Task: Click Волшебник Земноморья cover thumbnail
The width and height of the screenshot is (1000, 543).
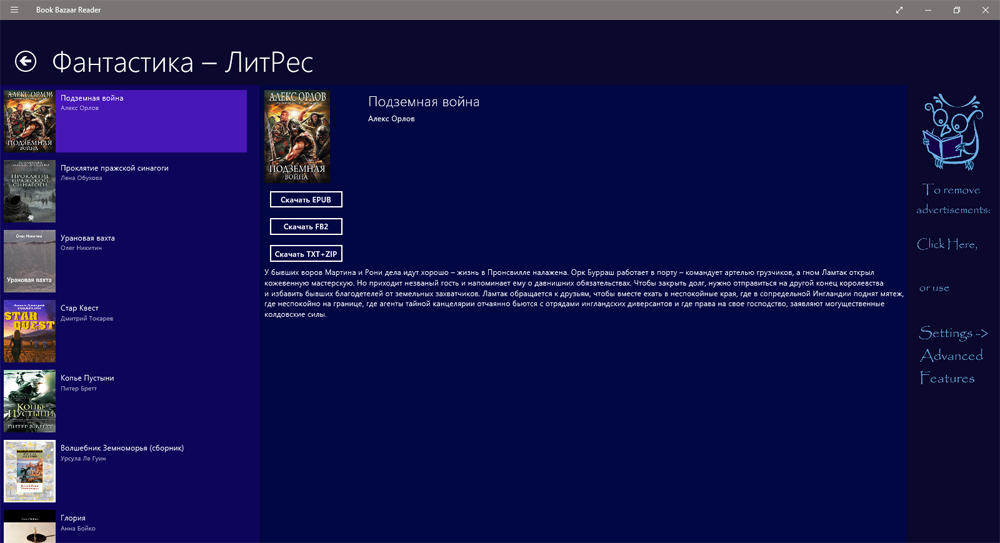Action: tap(29, 471)
